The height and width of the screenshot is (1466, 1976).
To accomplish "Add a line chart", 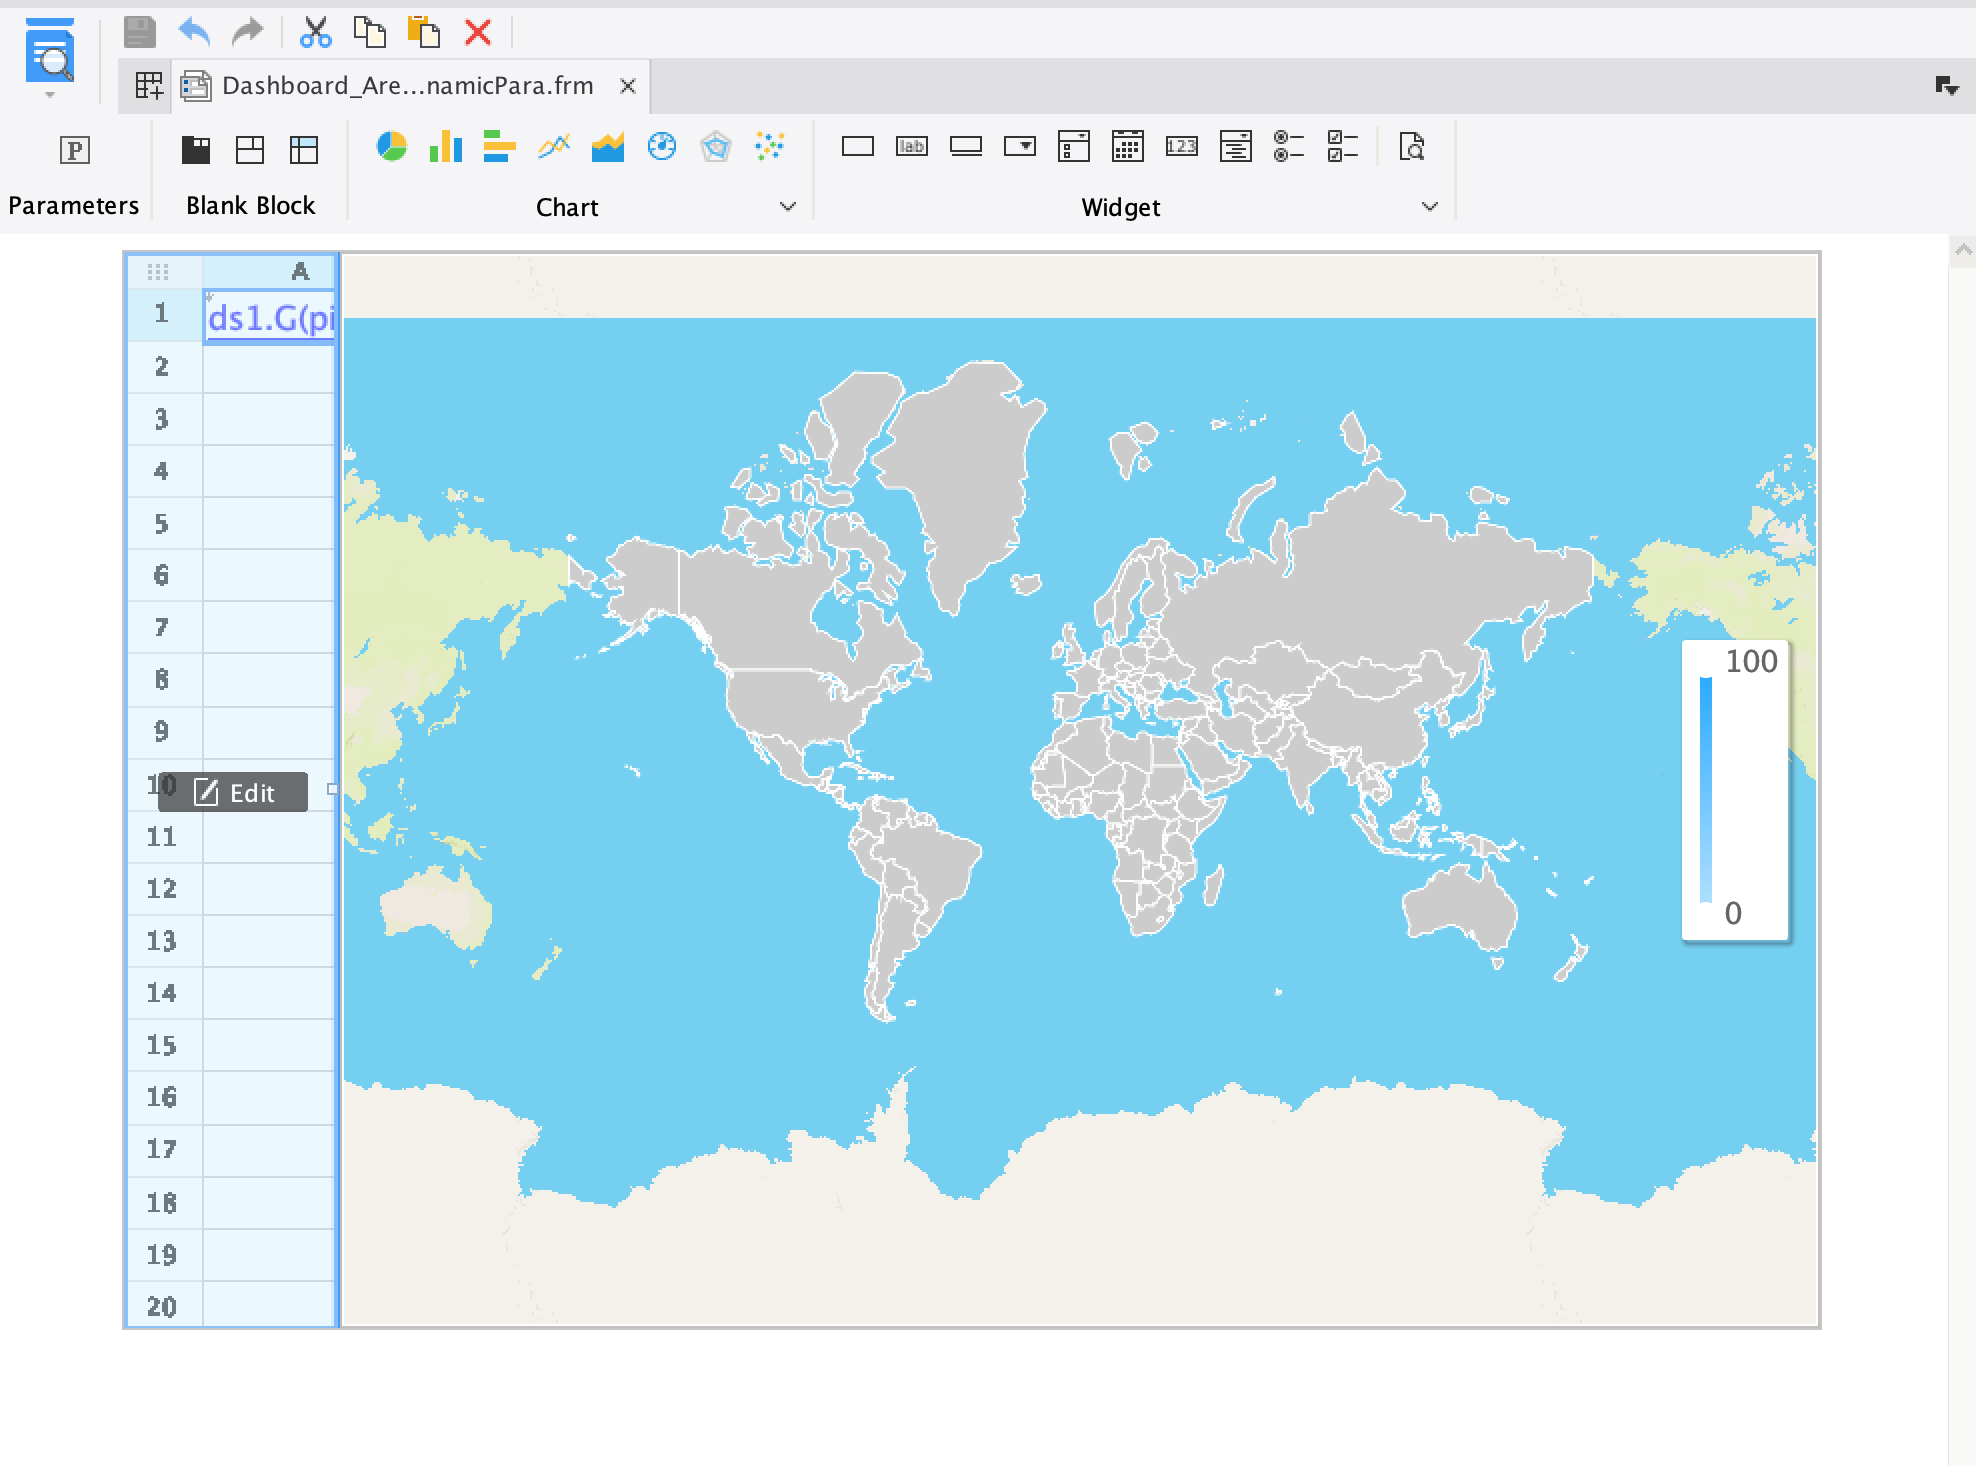I will (554, 147).
